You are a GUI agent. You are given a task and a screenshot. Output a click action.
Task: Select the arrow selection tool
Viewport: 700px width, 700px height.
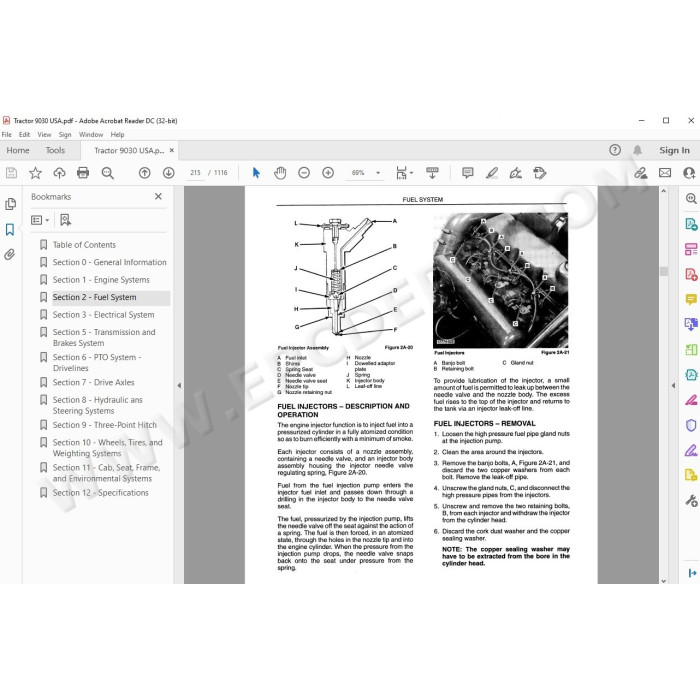(256, 173)
